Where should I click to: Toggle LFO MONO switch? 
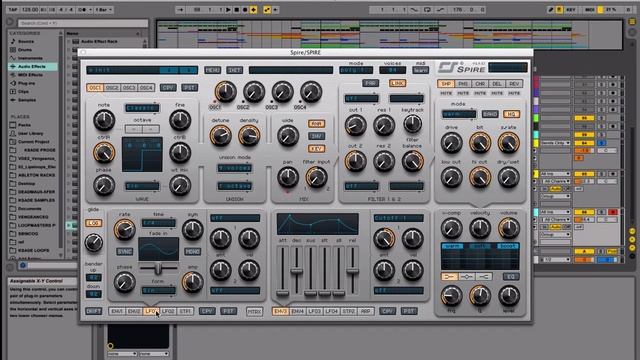(x=192, y=251)
